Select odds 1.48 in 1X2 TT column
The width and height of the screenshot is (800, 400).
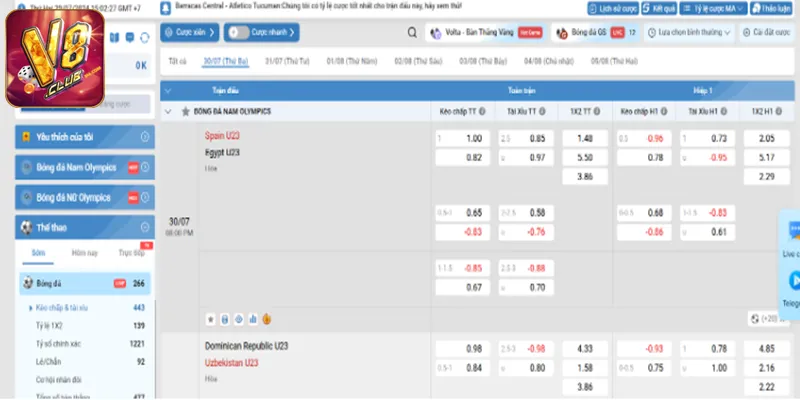585,138
